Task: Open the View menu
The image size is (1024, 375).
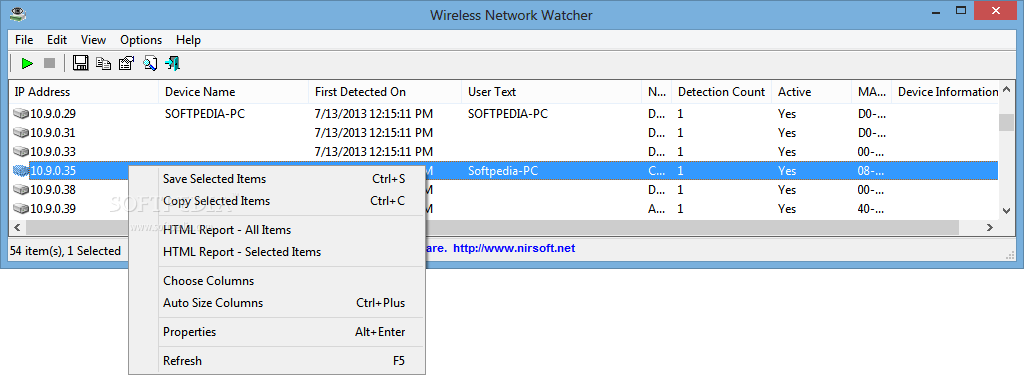Action: tap(93, 40)
